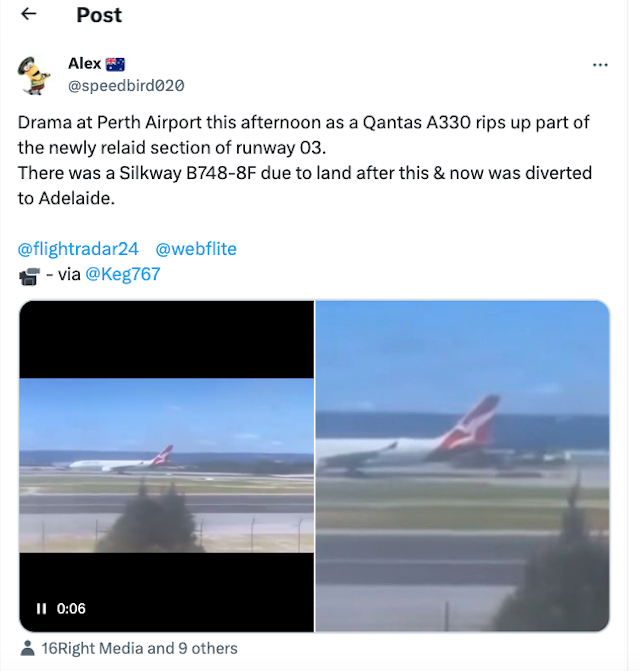Screen dimensions: 640x671
Task: Visit the @webflite mention
Action: [x=196, y=249]
